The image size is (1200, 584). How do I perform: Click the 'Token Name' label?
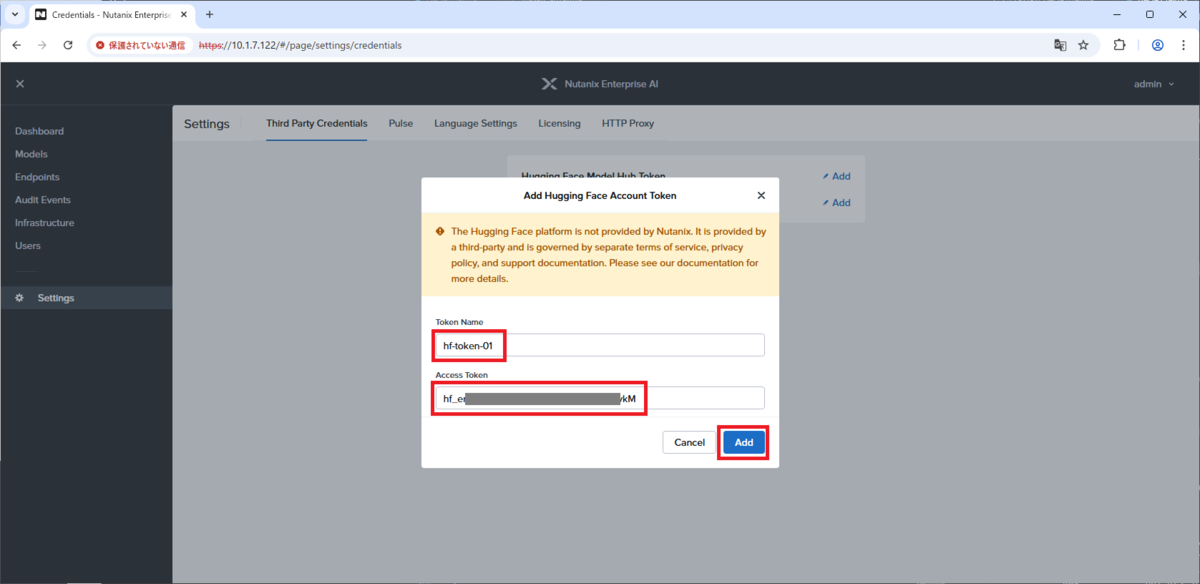click(x=460, y=322)
